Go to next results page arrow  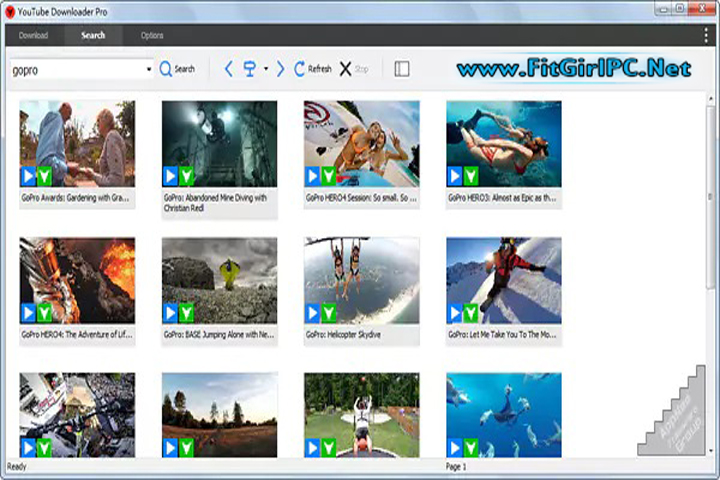[x=281, y=69]
